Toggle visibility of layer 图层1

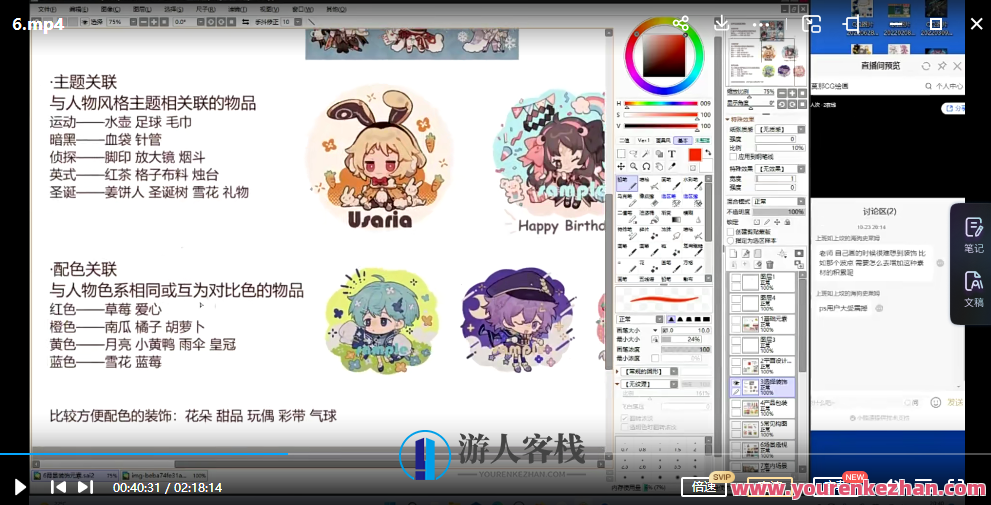pos(736,280)
